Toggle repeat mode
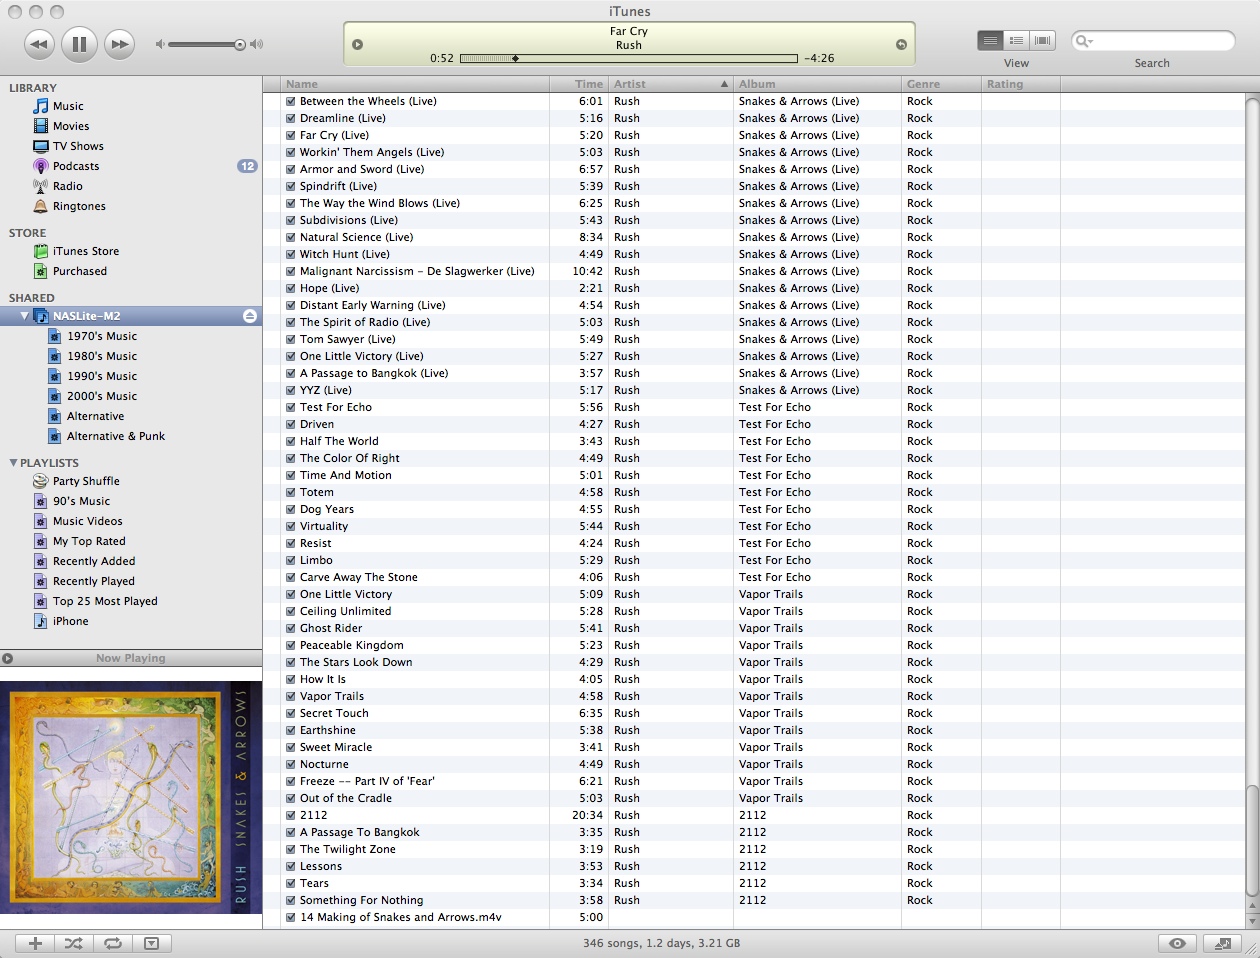This screenshot has height=958, width=1260. point(113,943)
